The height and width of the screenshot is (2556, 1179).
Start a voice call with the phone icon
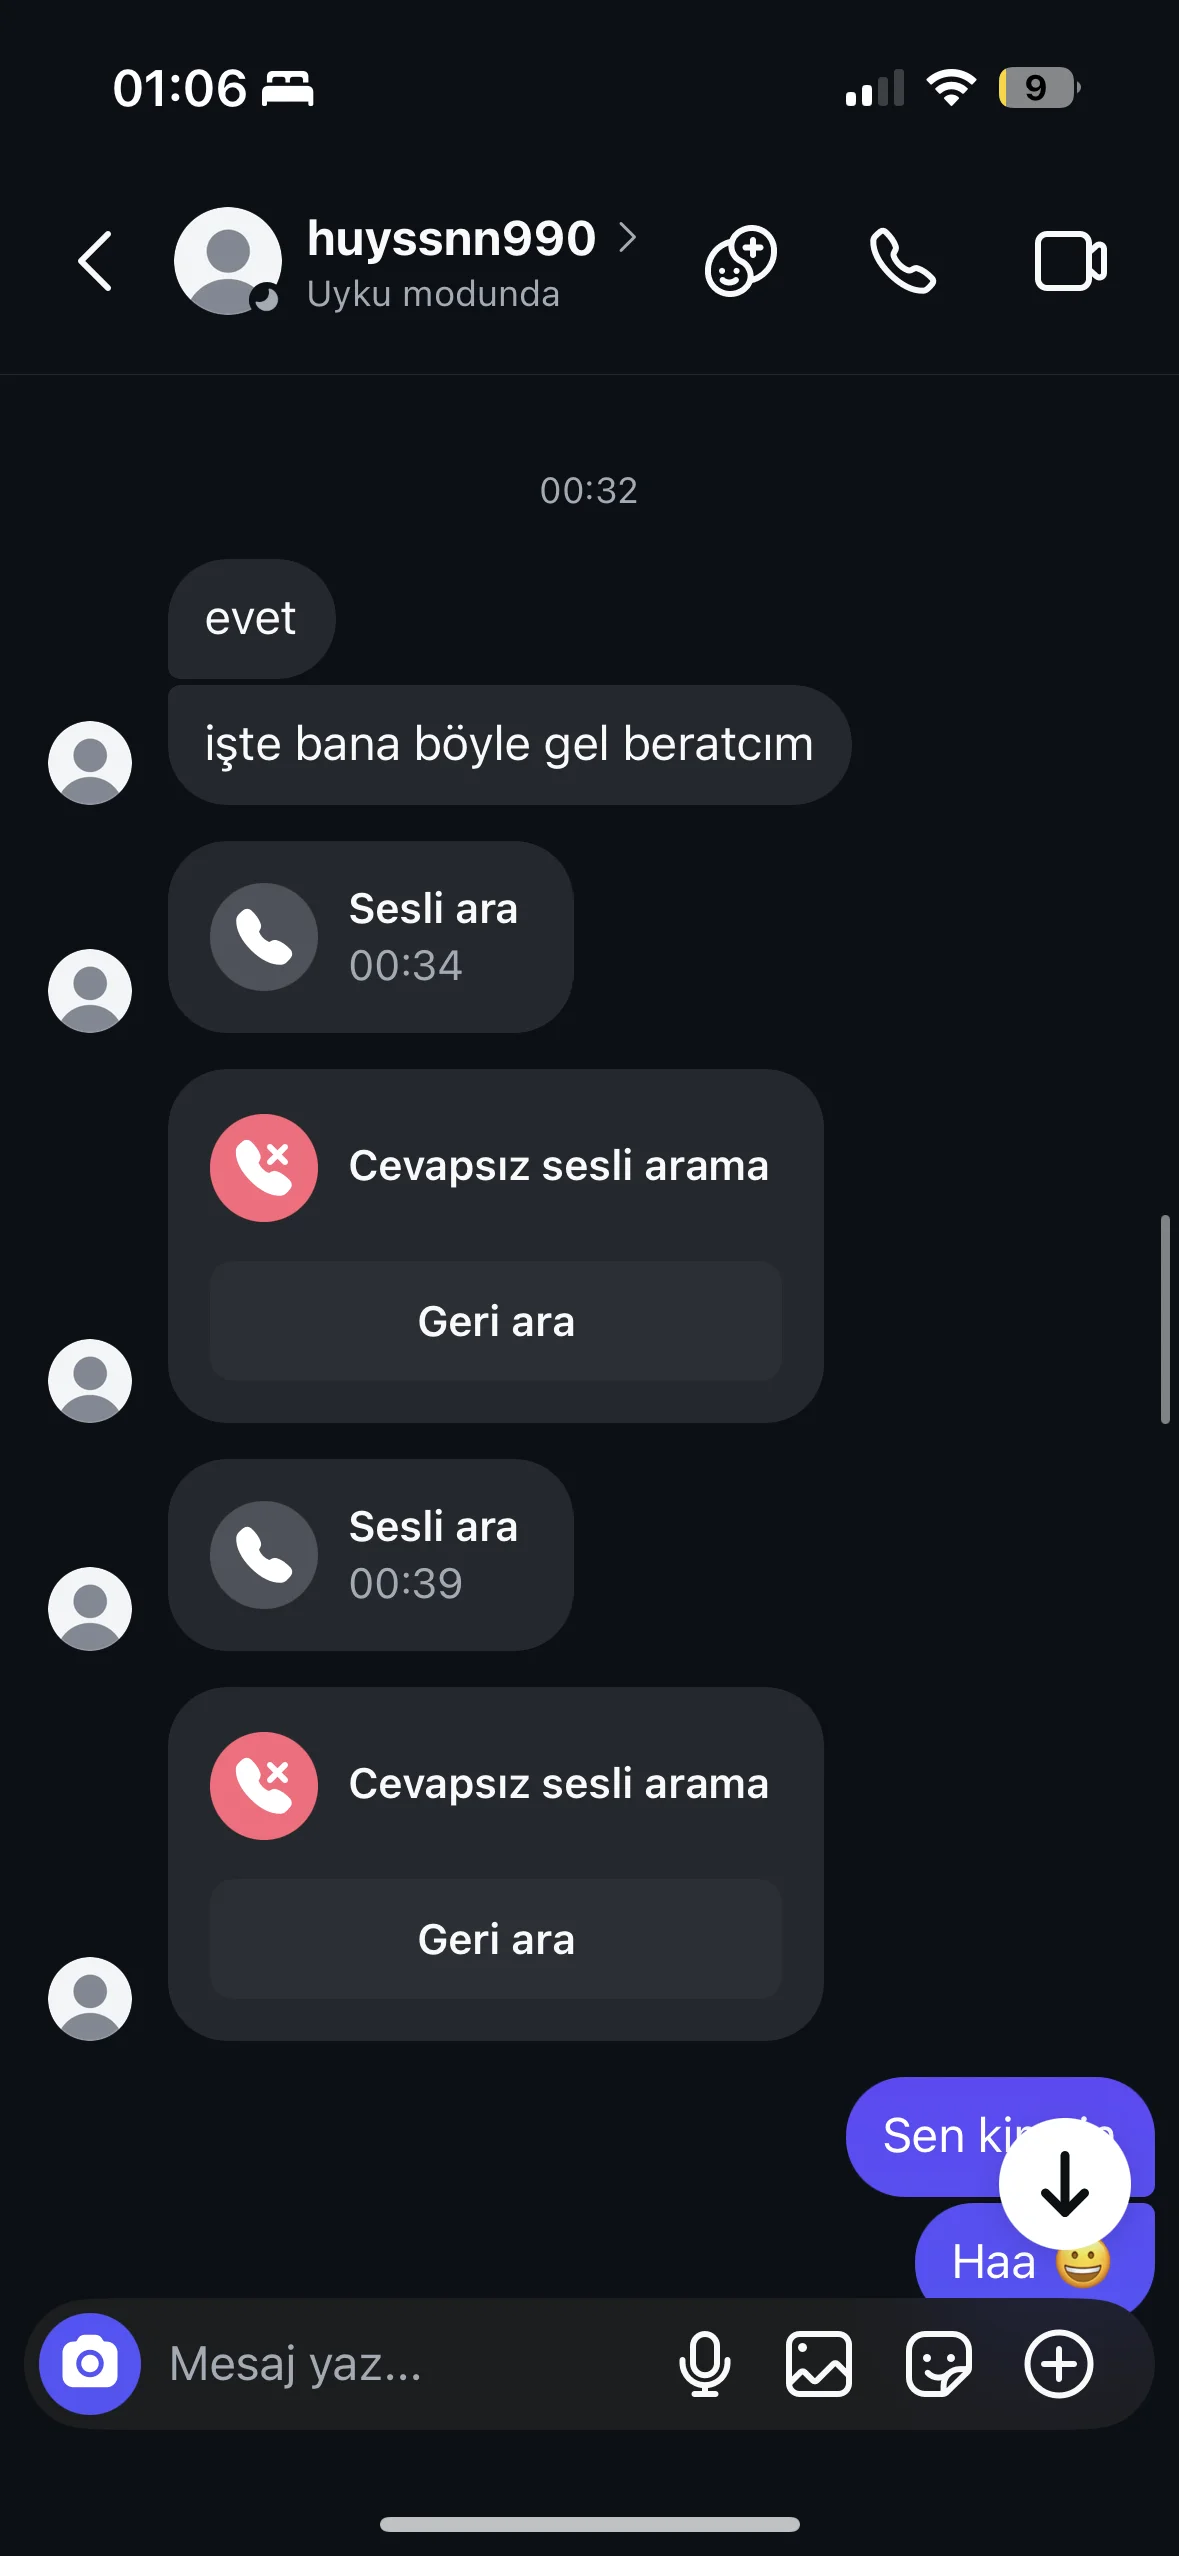[903, 261]
